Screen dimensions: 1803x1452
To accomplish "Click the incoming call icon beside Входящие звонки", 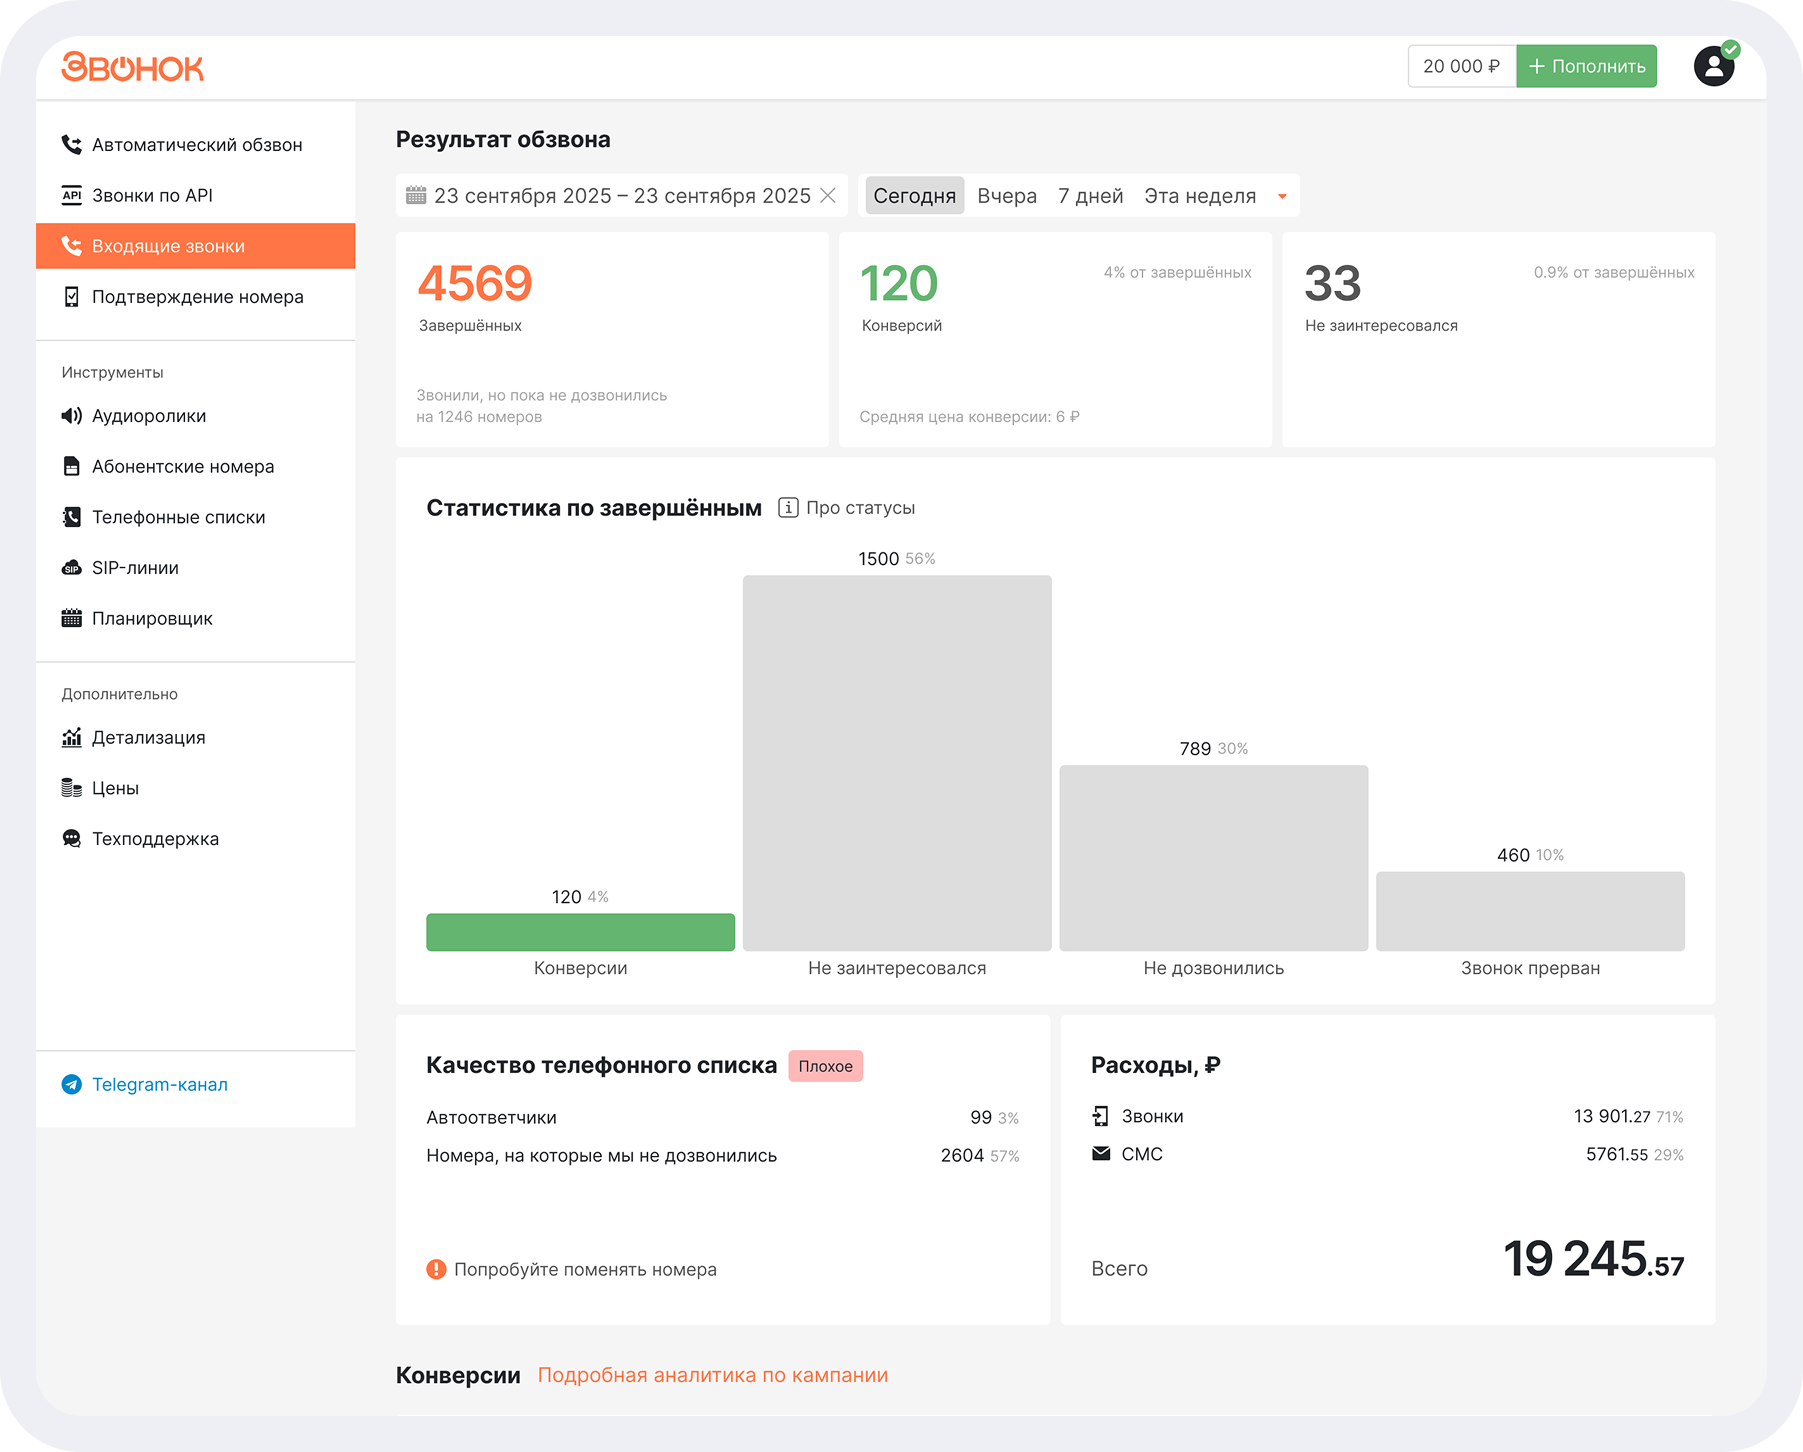I will [x=71, y=246].
